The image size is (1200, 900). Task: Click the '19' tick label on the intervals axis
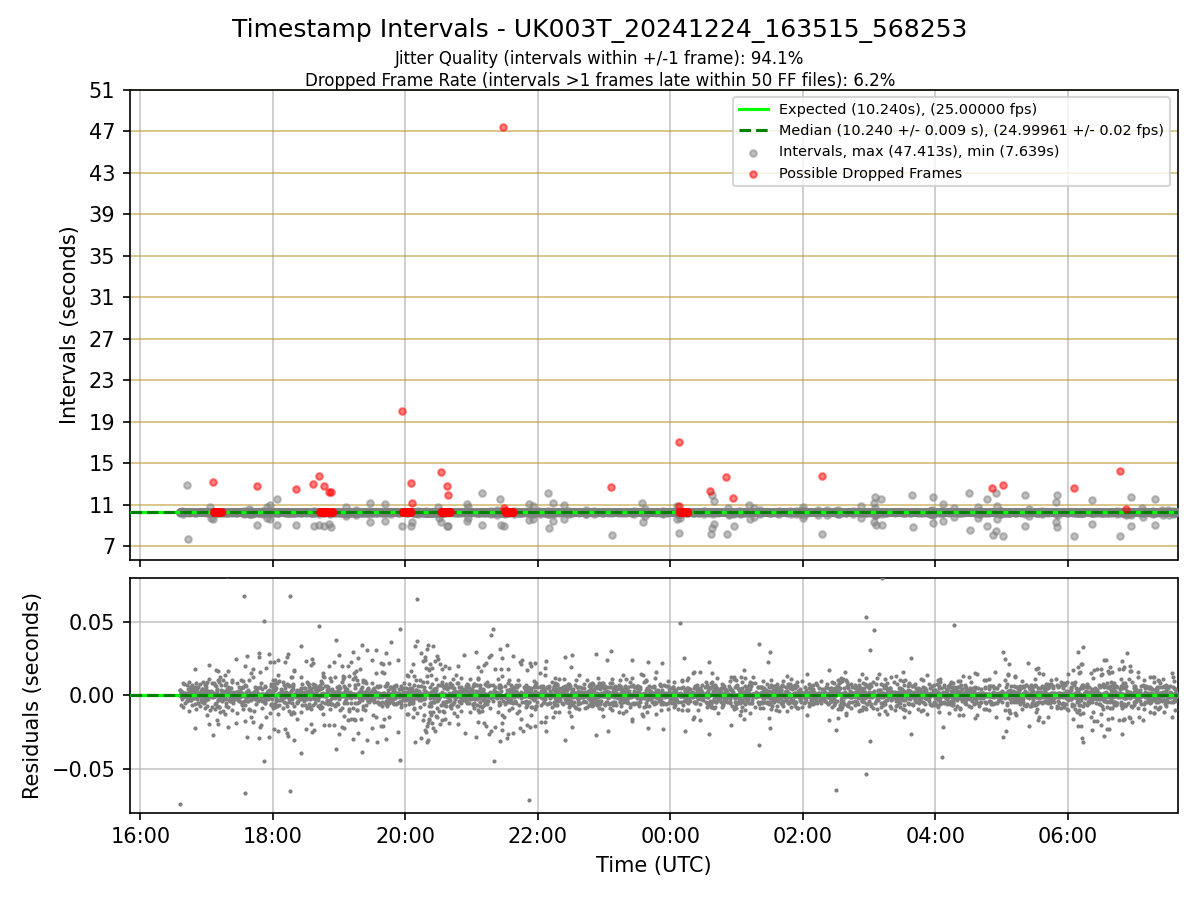pyautogui.click(x=102, y=422)
